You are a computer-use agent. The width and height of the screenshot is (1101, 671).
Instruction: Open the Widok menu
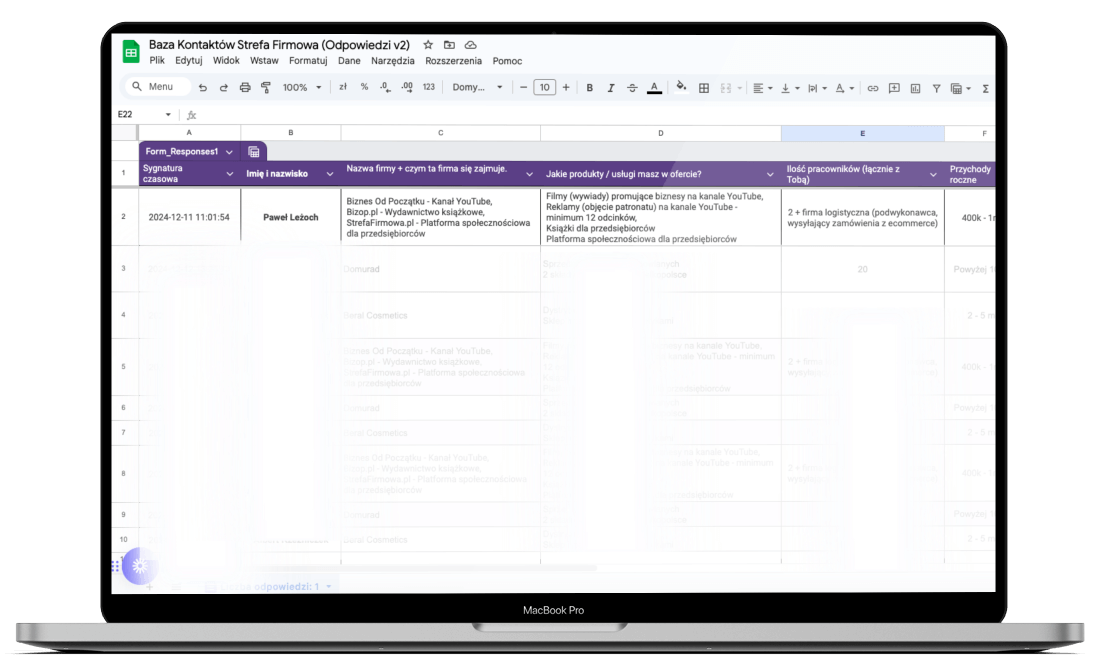tap(226, 60)
